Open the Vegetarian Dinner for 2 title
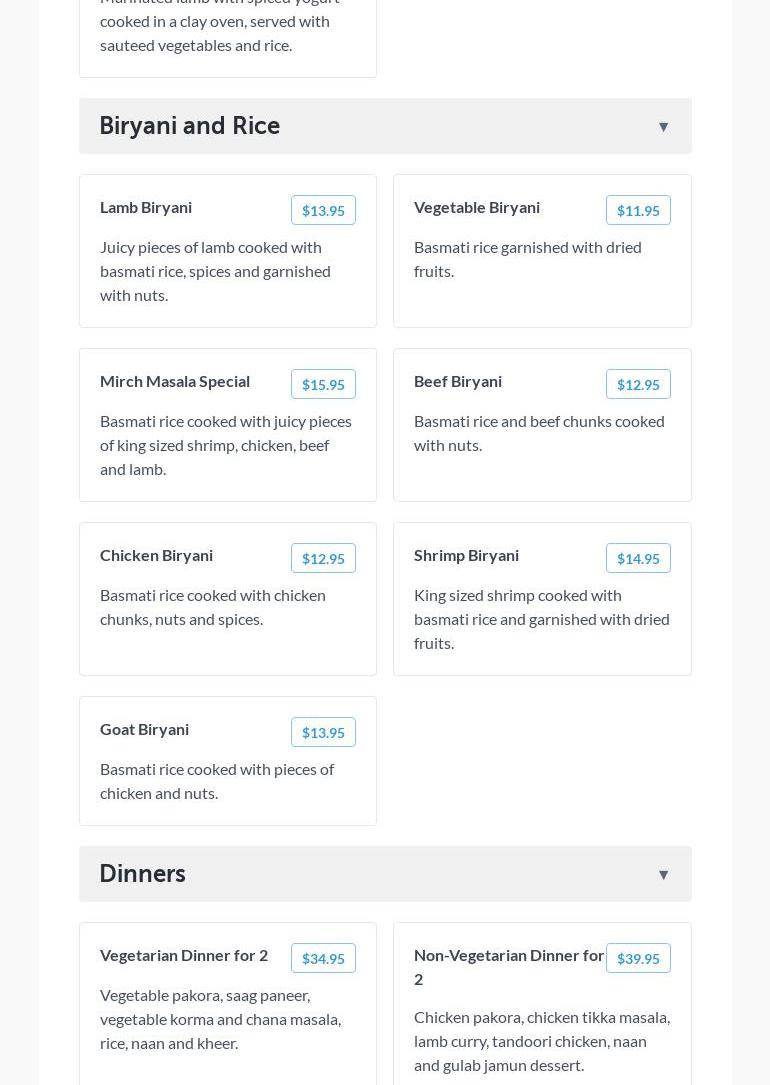 (x=184, y=955)
